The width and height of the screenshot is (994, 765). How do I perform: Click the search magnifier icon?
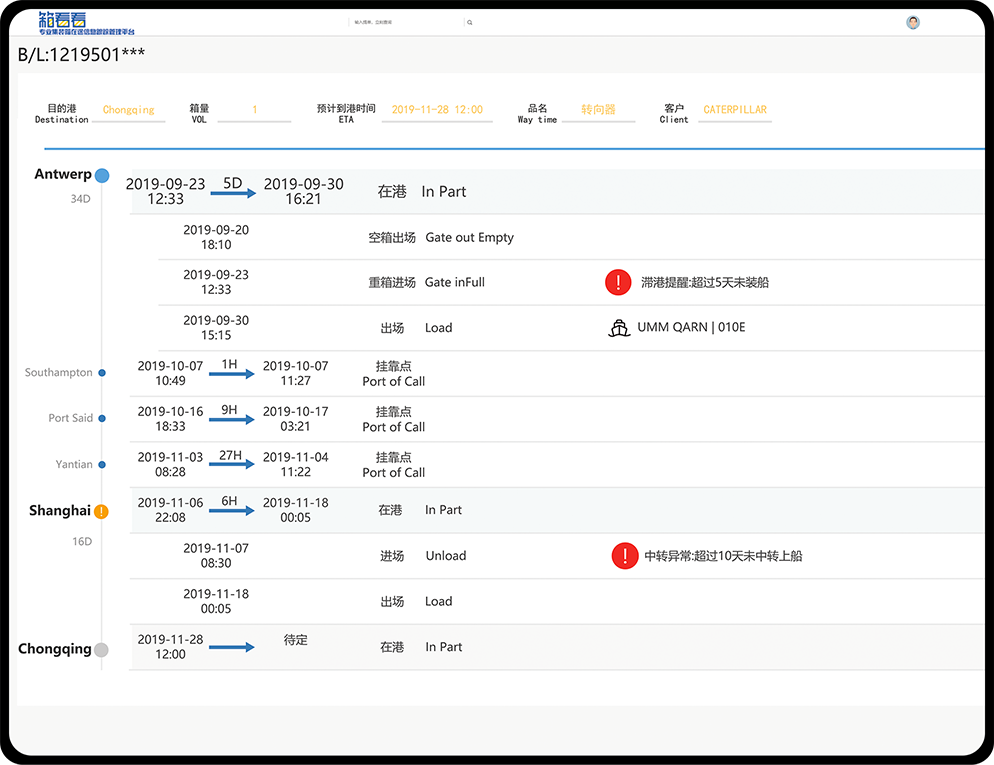(x=470, y=22)
